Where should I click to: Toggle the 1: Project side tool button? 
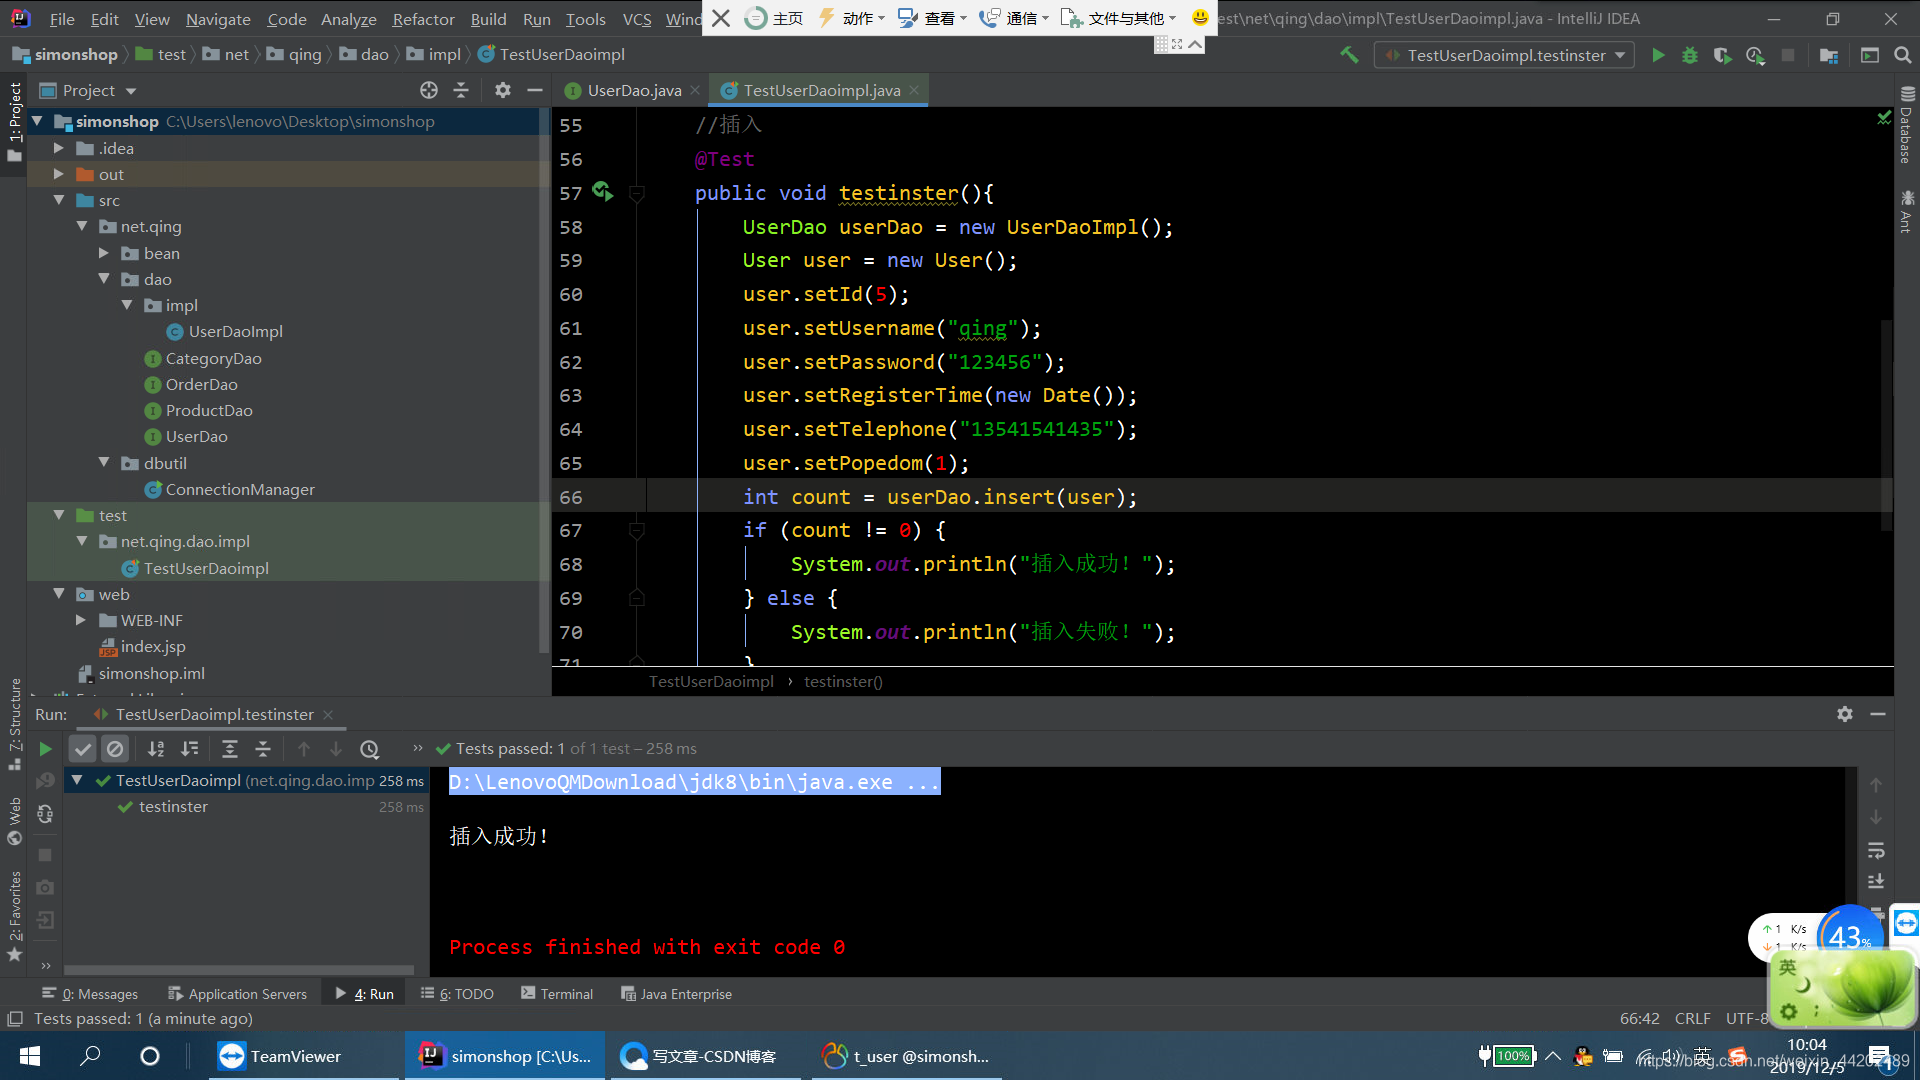click(x=14, y=122)
